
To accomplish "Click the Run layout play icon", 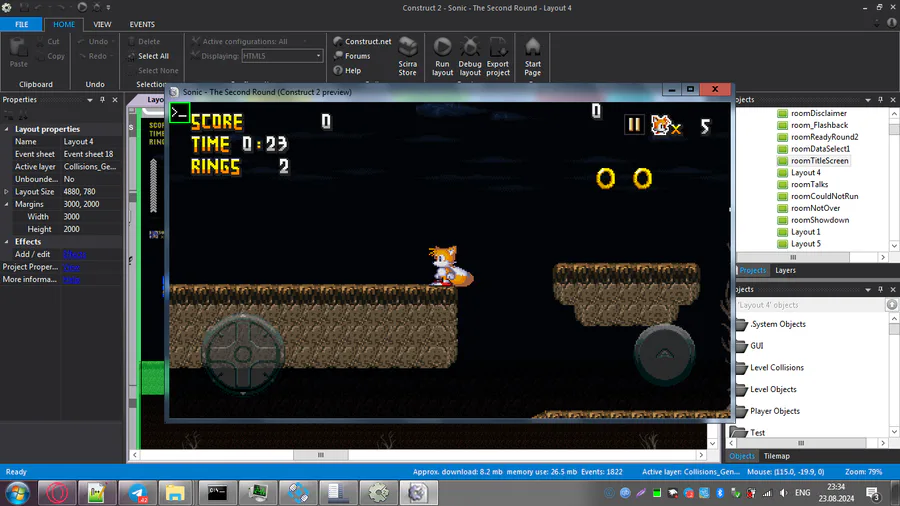I will click(442, 47).
